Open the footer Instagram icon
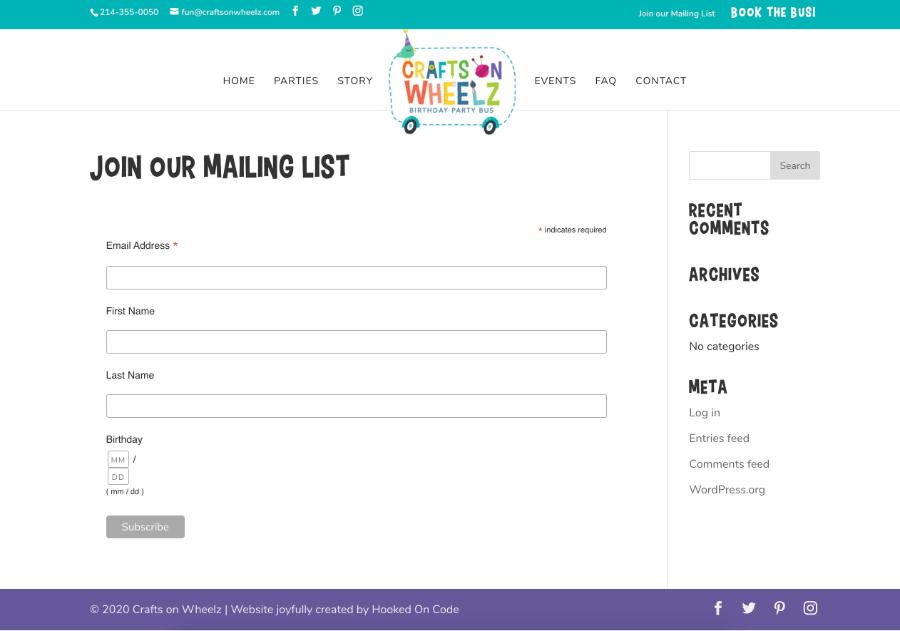Image resolution: width=900 pixels, height=631 pixels. click(810, 608)
